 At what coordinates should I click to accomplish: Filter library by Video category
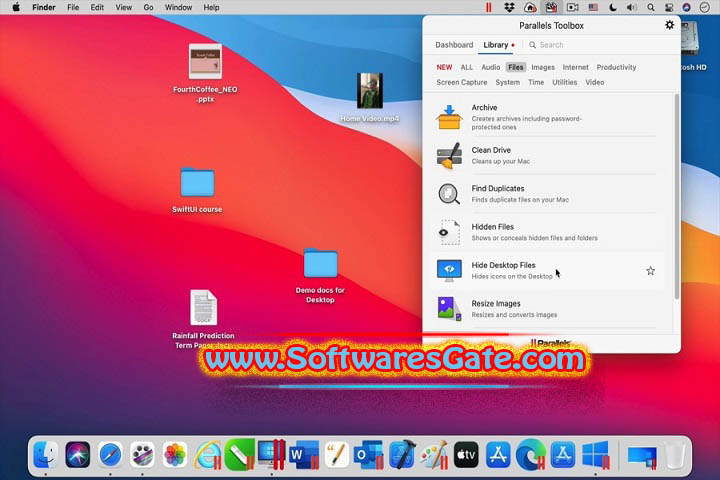595,82
